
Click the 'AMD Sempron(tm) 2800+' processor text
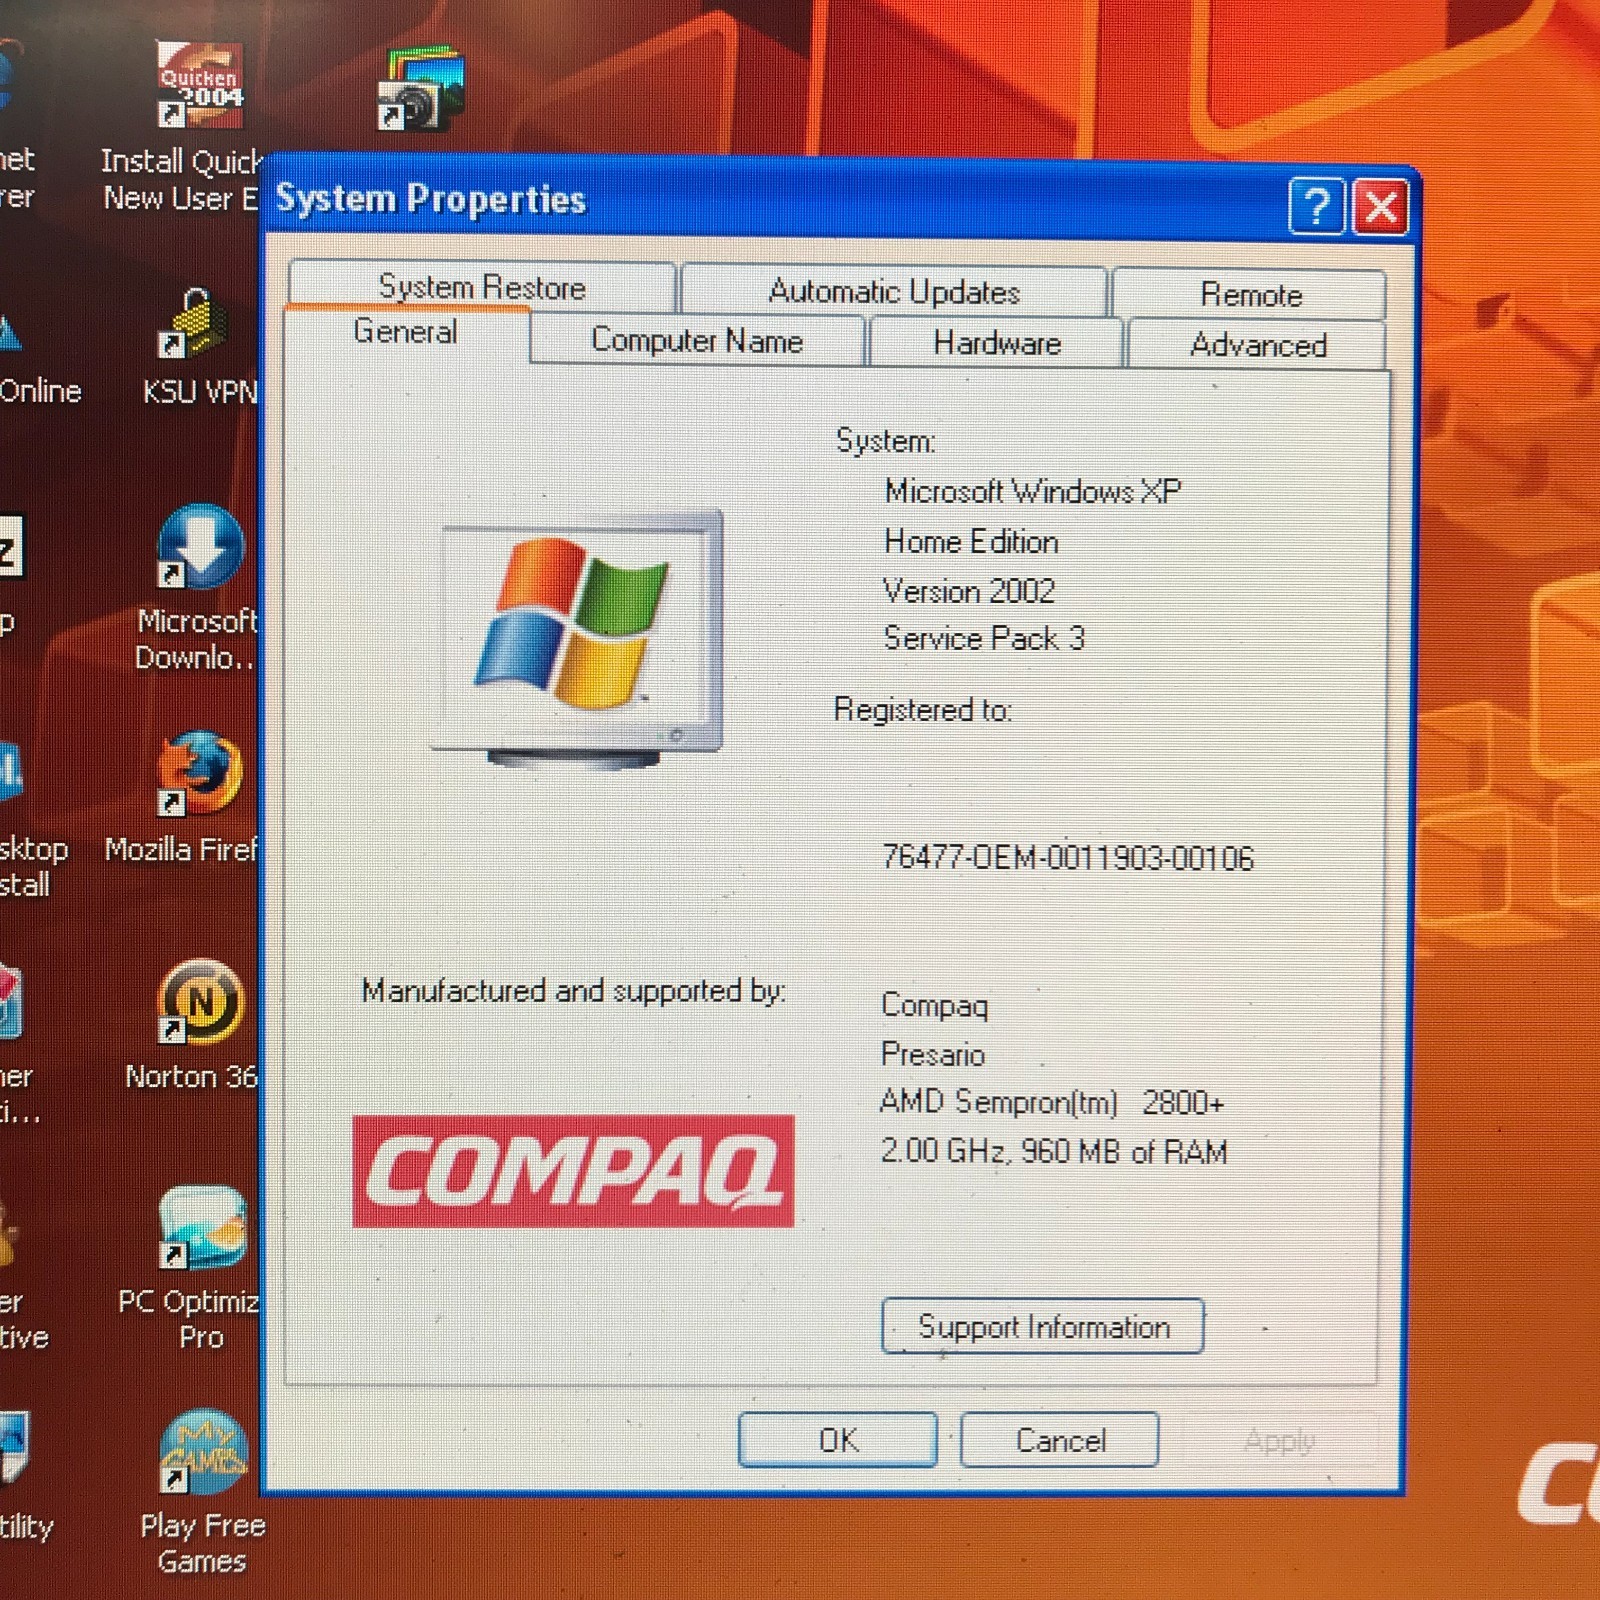coord(1052,1102)
